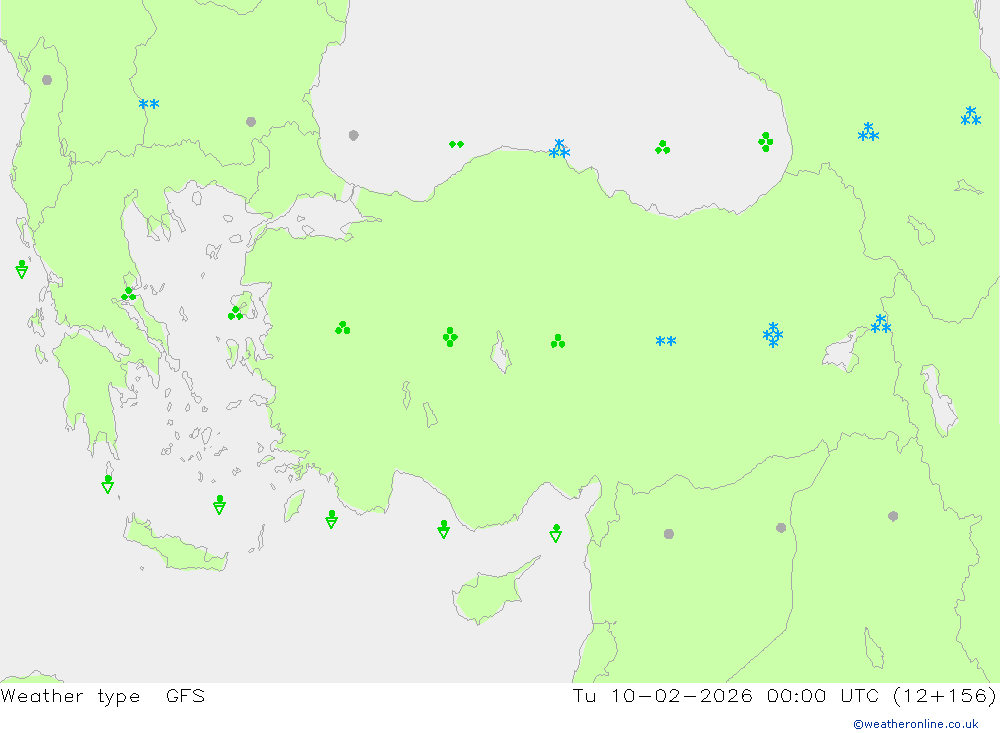Click the grey cloud dot over Albania
Screen dimensions: 1000x733
47,80
